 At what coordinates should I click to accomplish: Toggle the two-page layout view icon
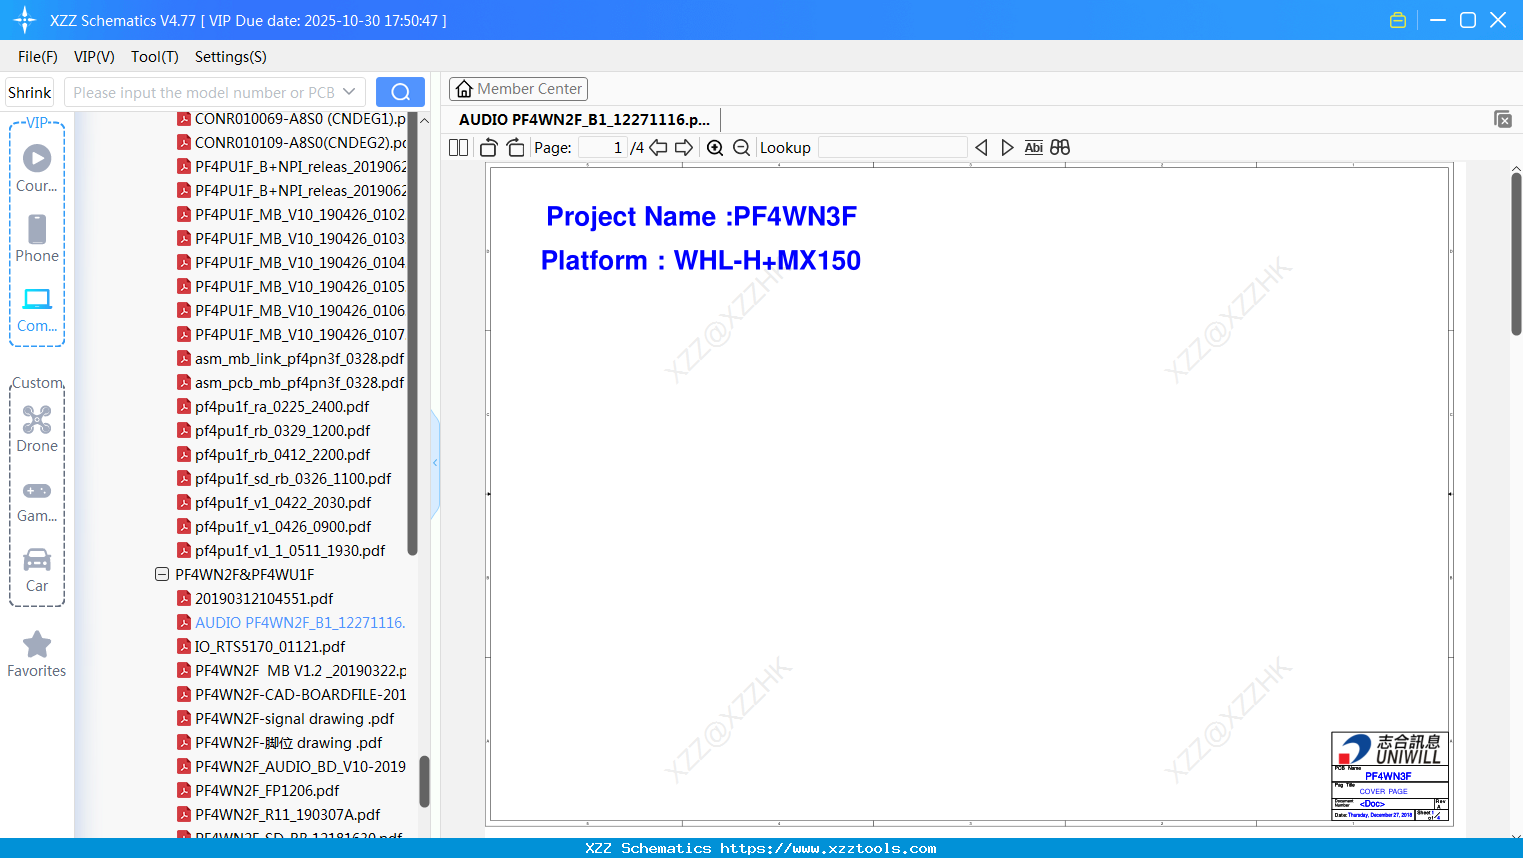pos(458,148)
